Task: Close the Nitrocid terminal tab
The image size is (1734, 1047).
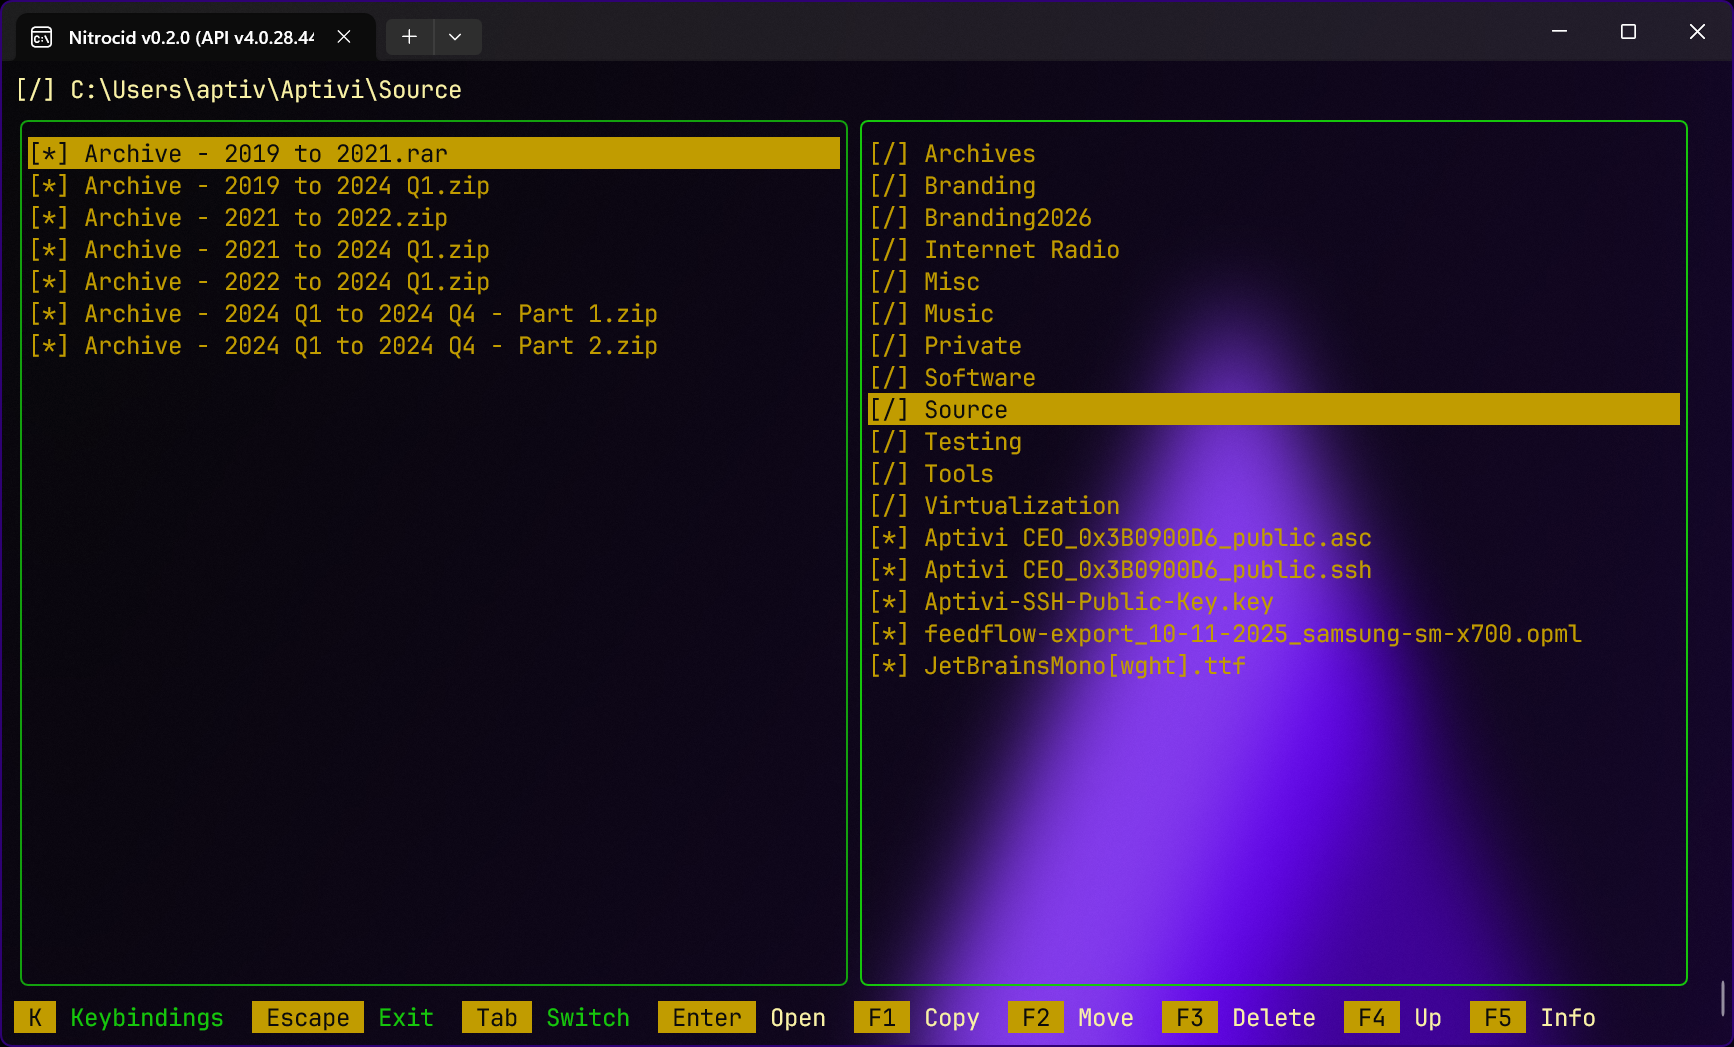Action: [x=344, y=37]
